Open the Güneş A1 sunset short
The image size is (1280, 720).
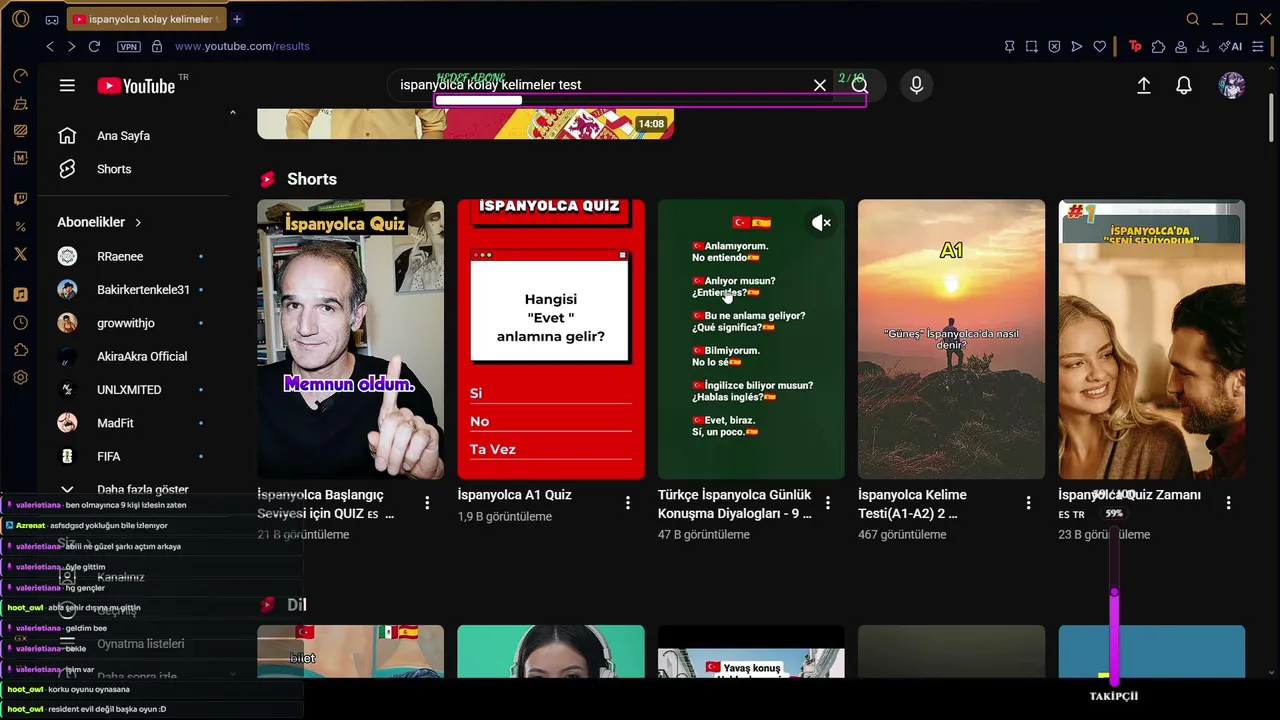951,339
